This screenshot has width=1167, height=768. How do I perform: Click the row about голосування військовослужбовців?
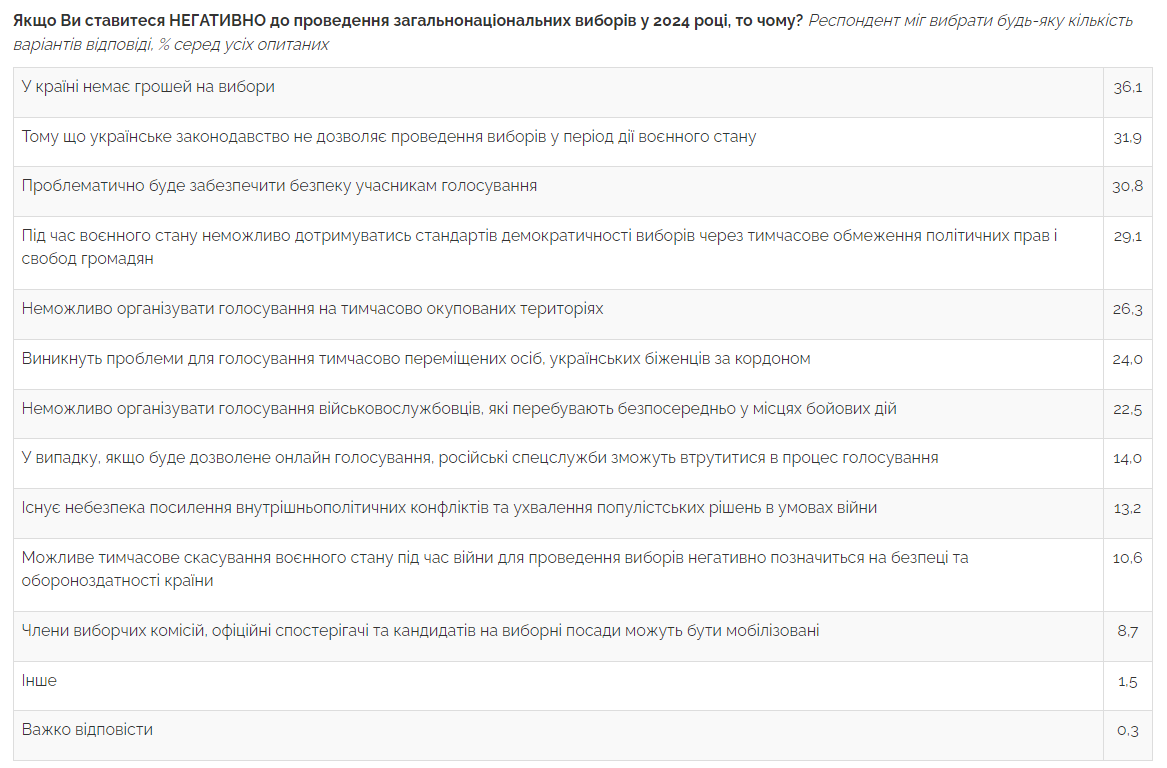click(459, 408)
